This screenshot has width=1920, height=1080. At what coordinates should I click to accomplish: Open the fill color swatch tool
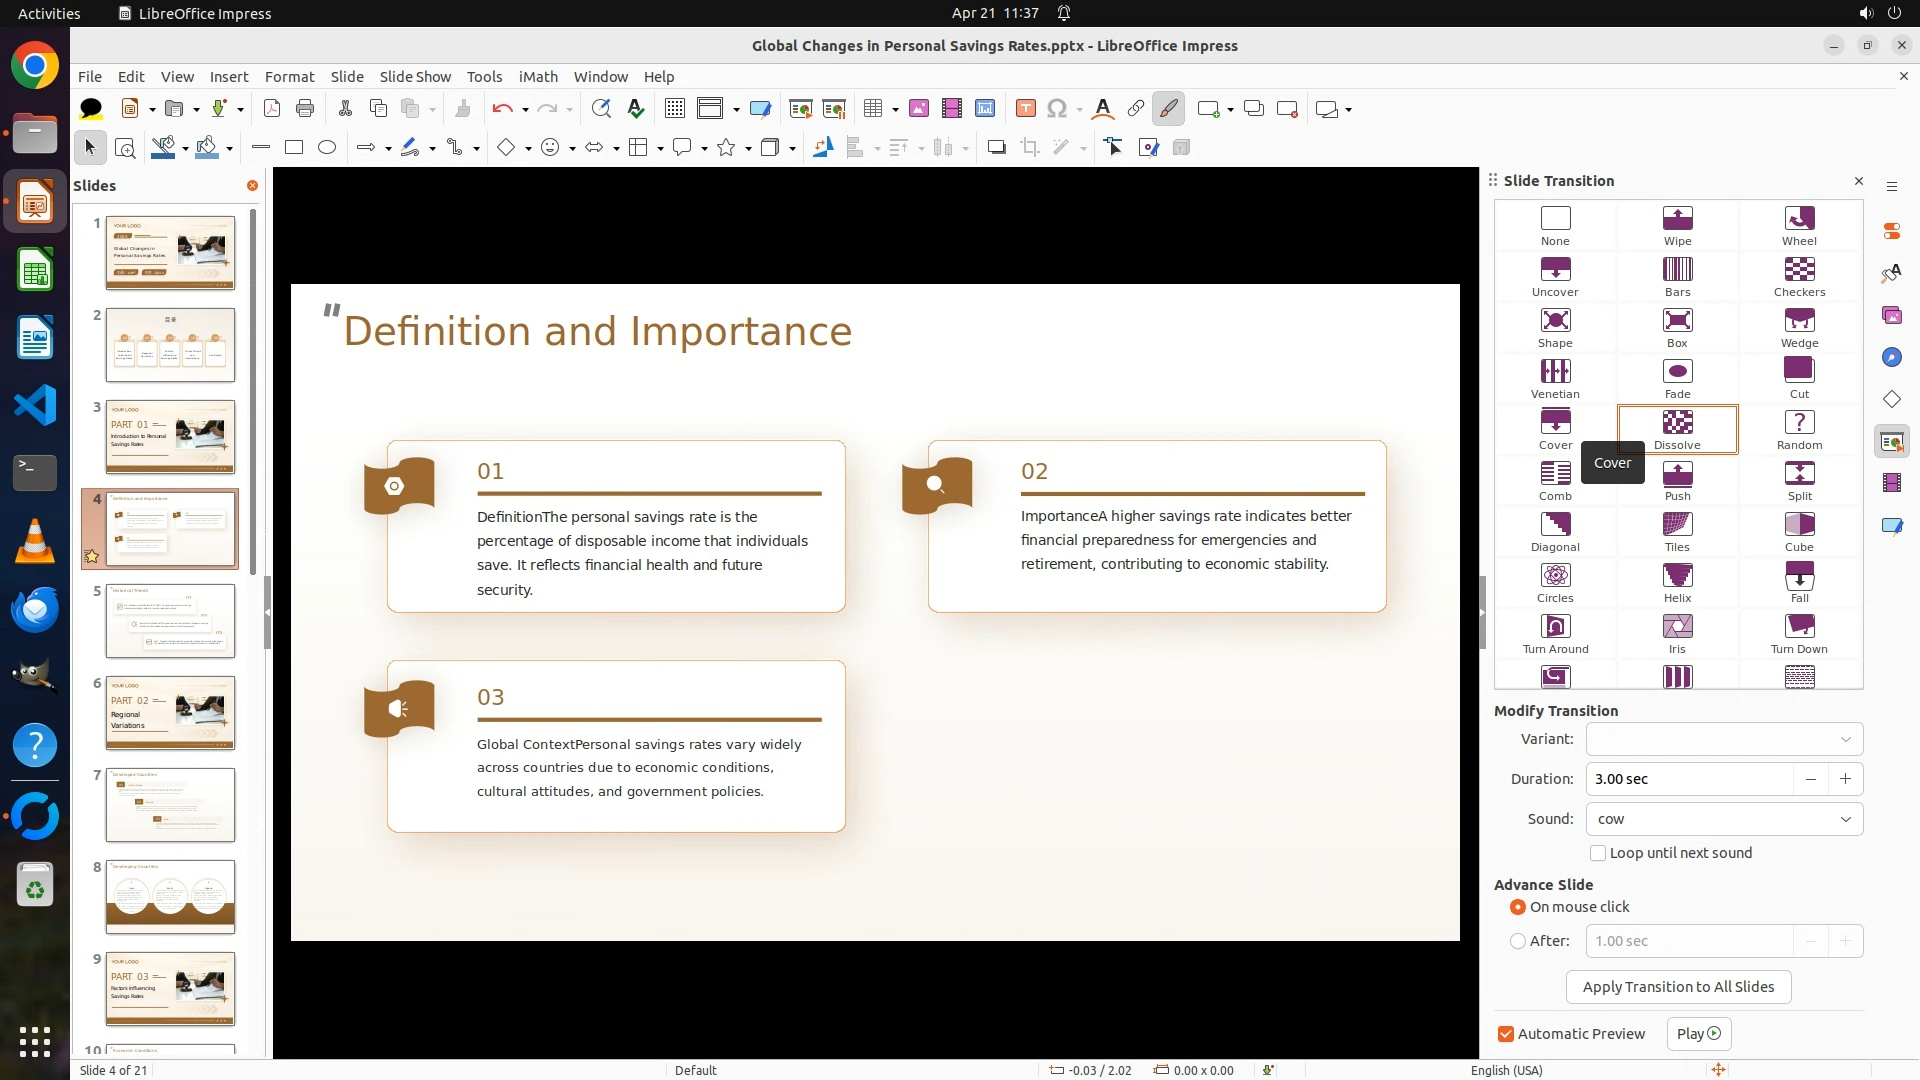[208, 148]
